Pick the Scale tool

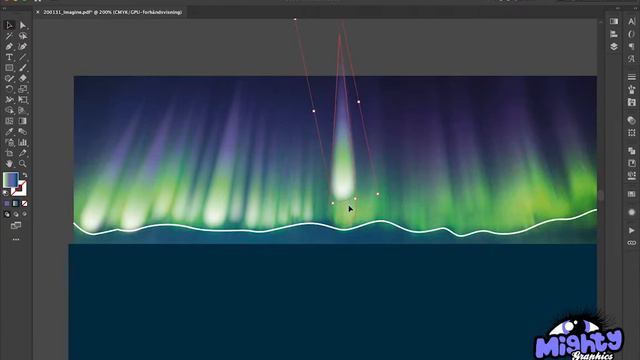[x=23, y=89]
